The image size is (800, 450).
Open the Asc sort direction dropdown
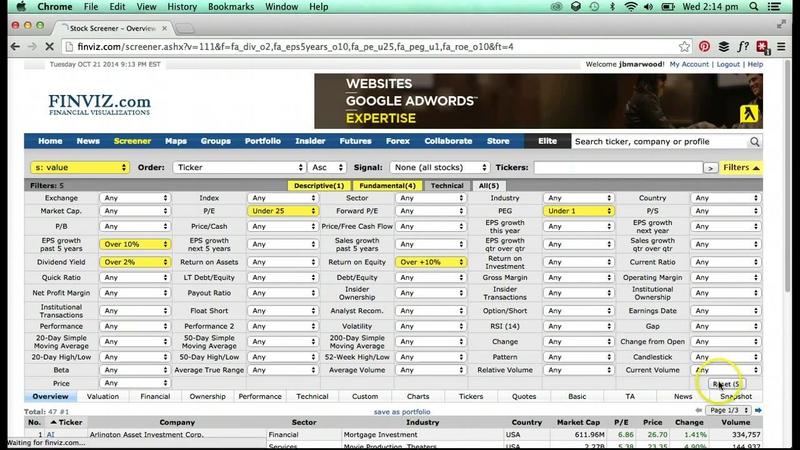pos(327,167)
